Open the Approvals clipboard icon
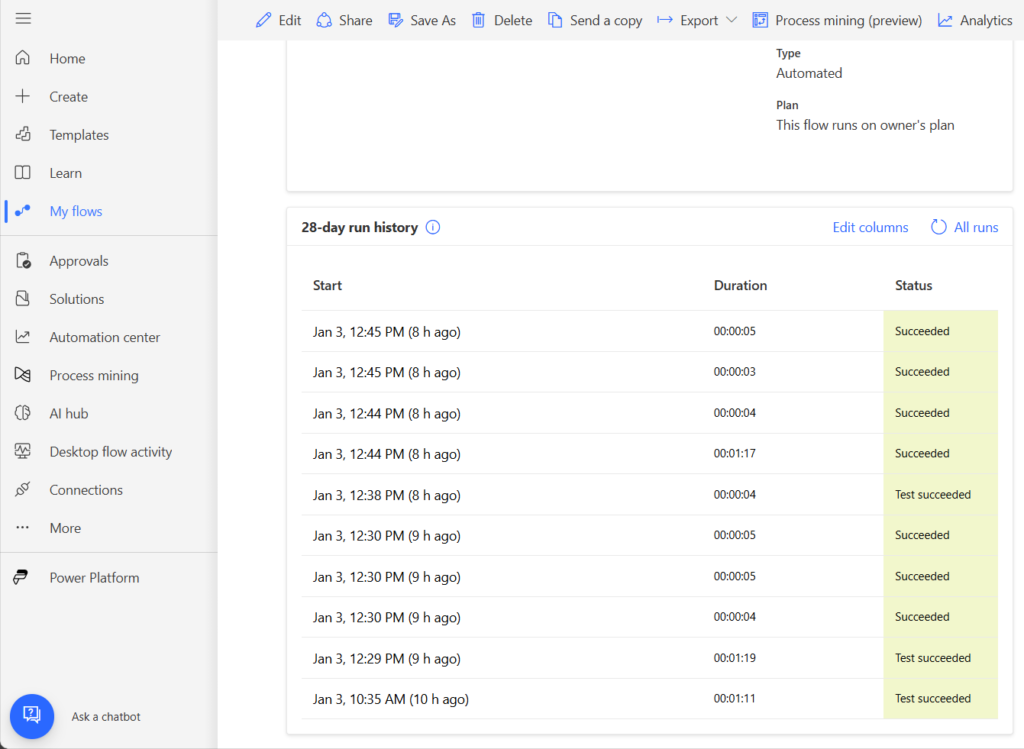Viewport: 1024px width, 749px height. click(x=23, y=261)
